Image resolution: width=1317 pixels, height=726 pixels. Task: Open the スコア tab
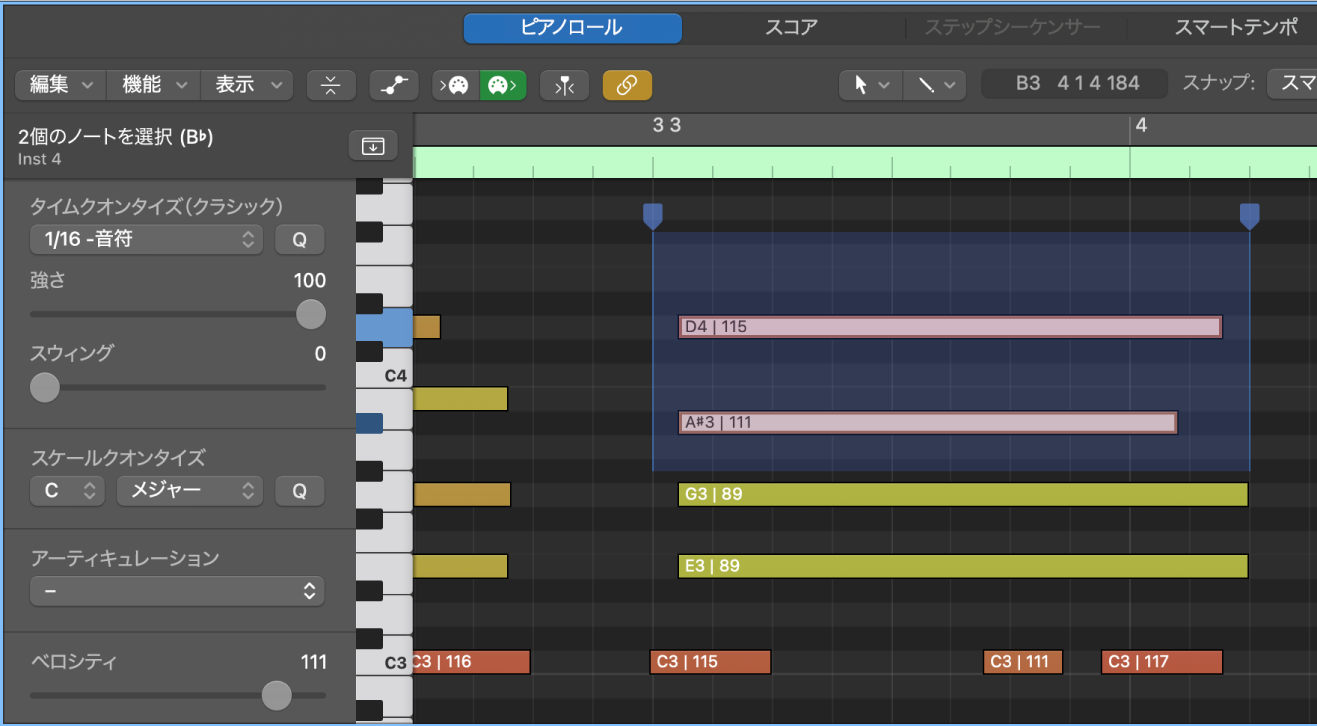793,28
